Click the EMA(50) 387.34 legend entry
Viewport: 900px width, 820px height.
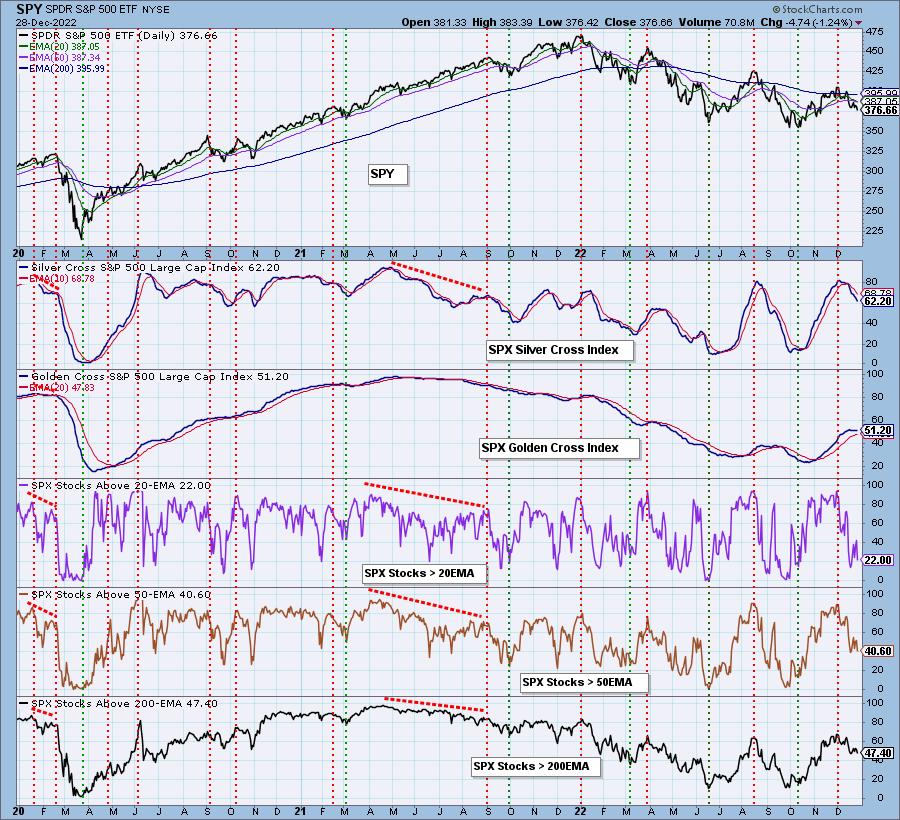pyautogui.click(x=60, y=57)
